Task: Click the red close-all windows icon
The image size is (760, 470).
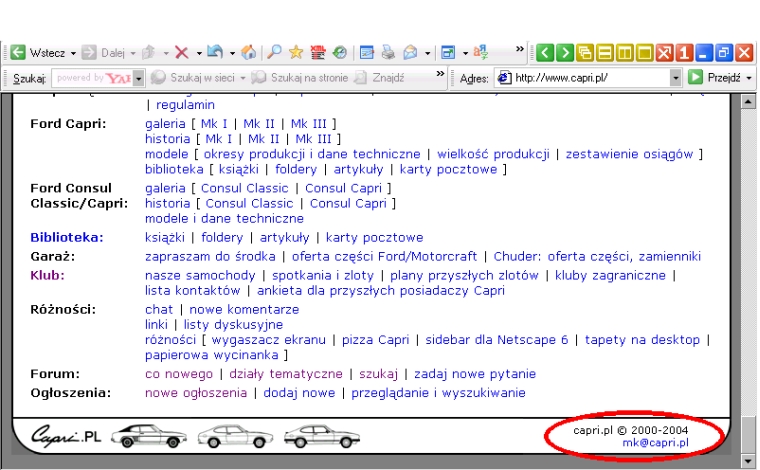Action: coord(665,52)
